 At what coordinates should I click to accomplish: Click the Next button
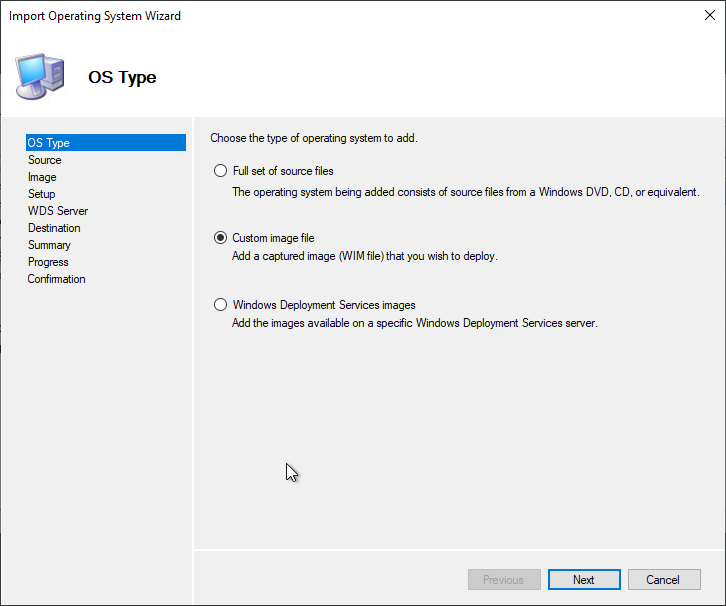(x=584, y=580)
